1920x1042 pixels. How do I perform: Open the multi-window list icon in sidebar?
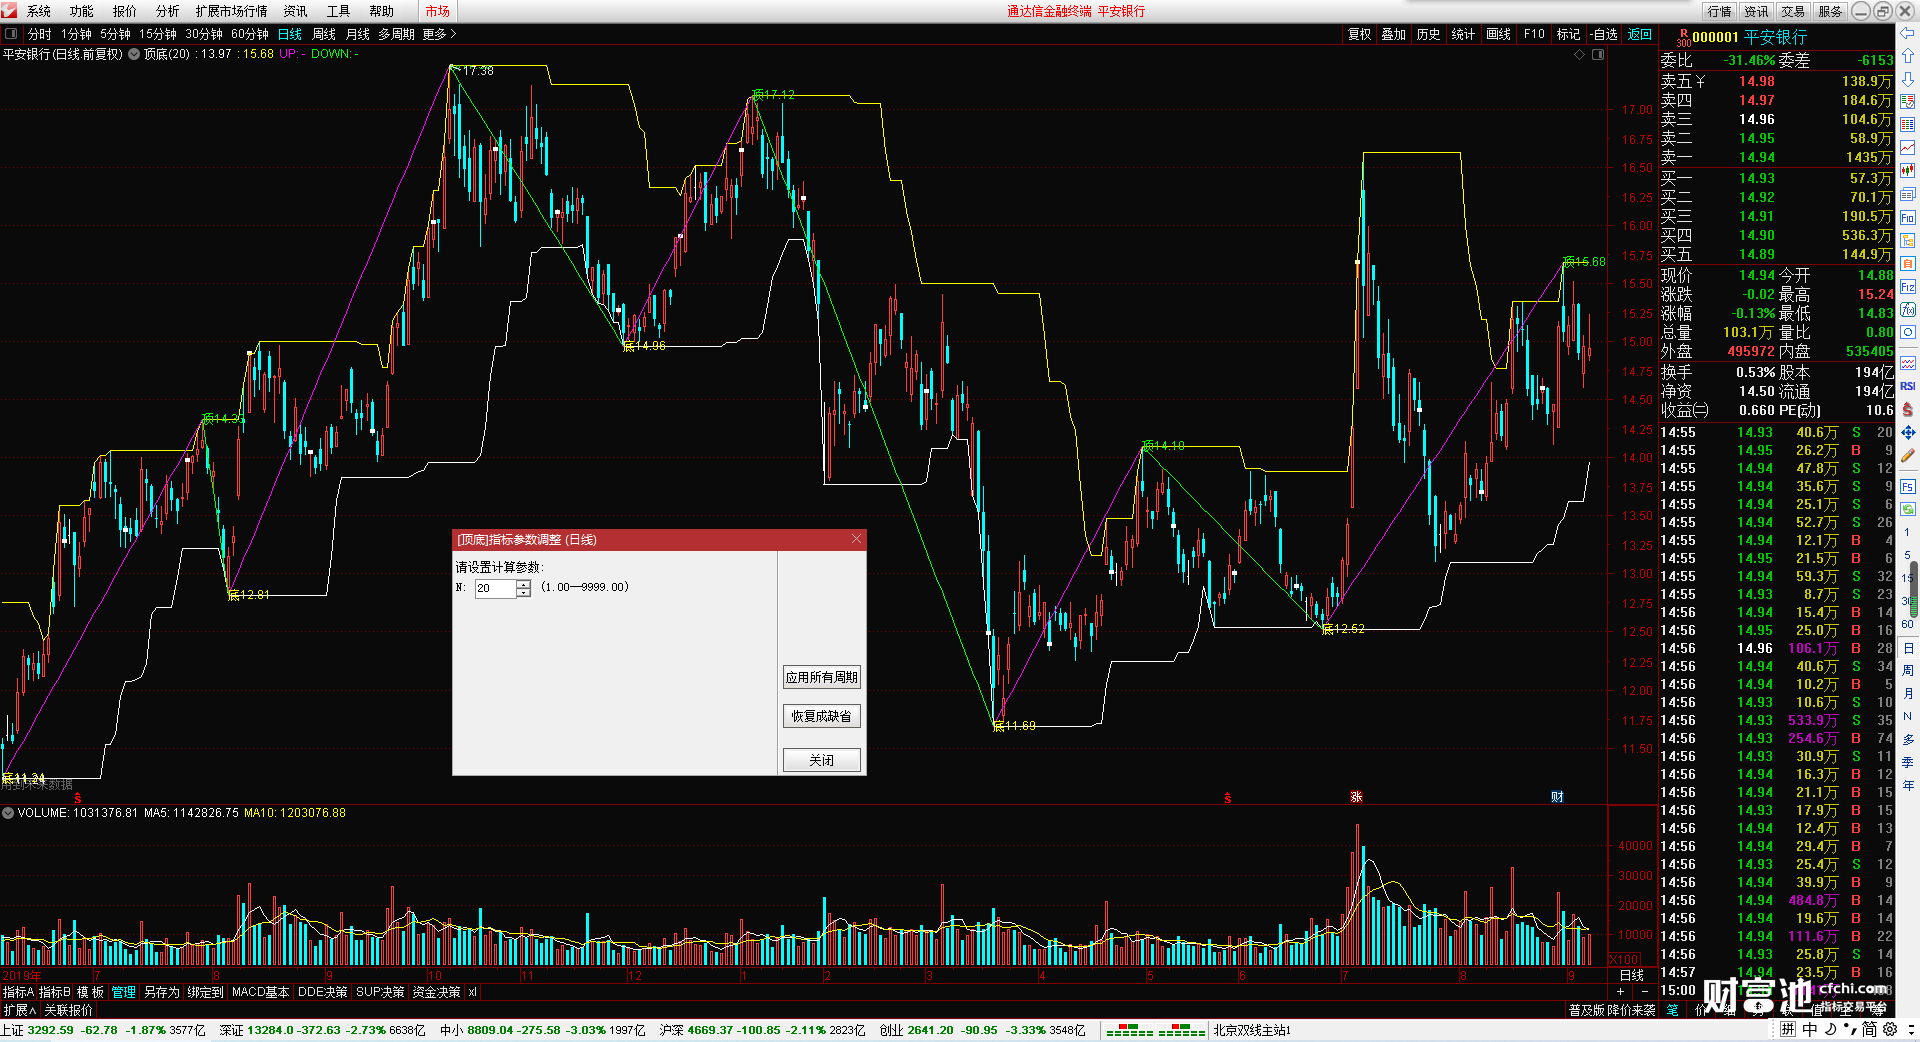tap(1908, 194)
